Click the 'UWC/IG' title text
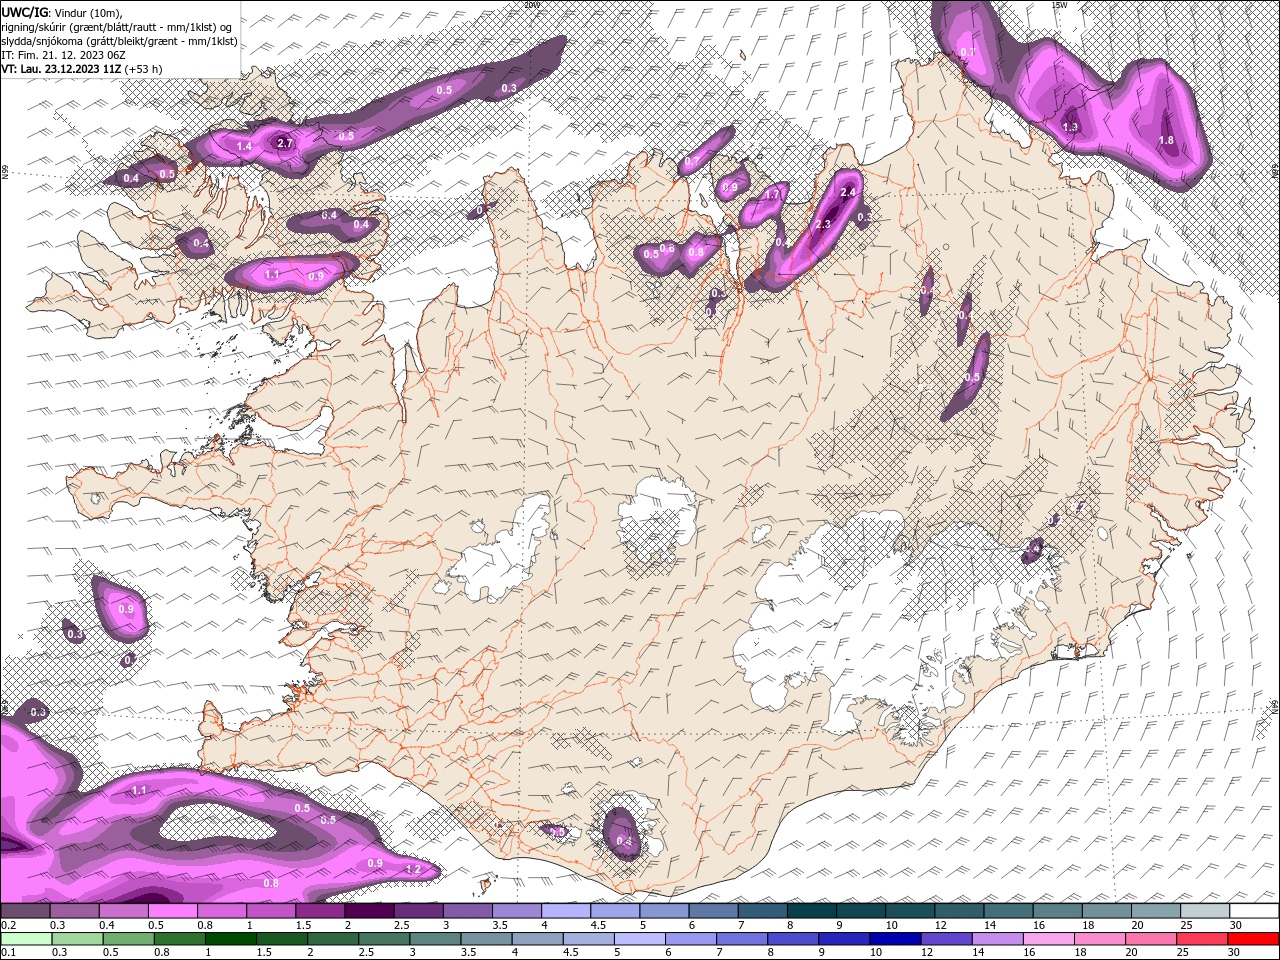This screenshot has height=960, width=1280. [25, 12]
